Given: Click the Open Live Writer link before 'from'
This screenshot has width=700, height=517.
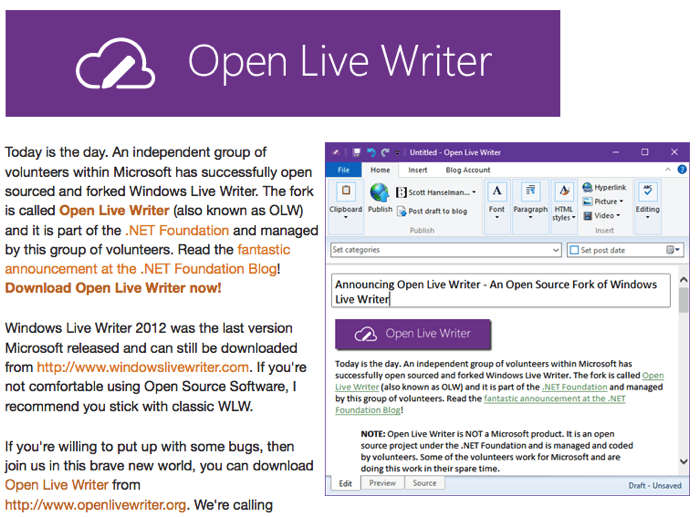Looking at the screenshot, I should coord(57,485).
